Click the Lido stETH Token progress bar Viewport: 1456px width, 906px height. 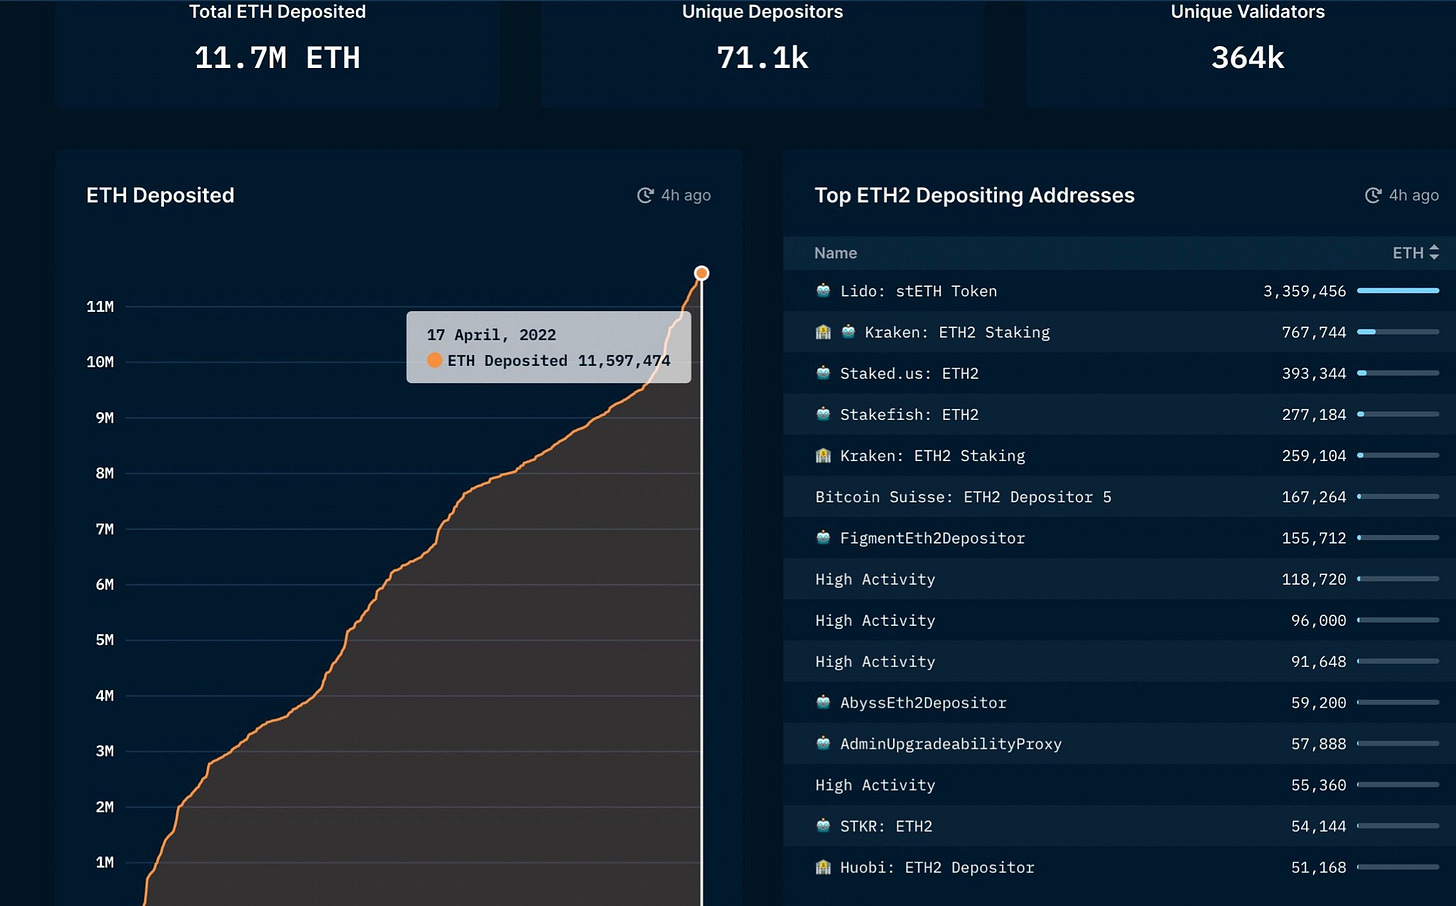pyautogui.click(x=1398, y=291)
